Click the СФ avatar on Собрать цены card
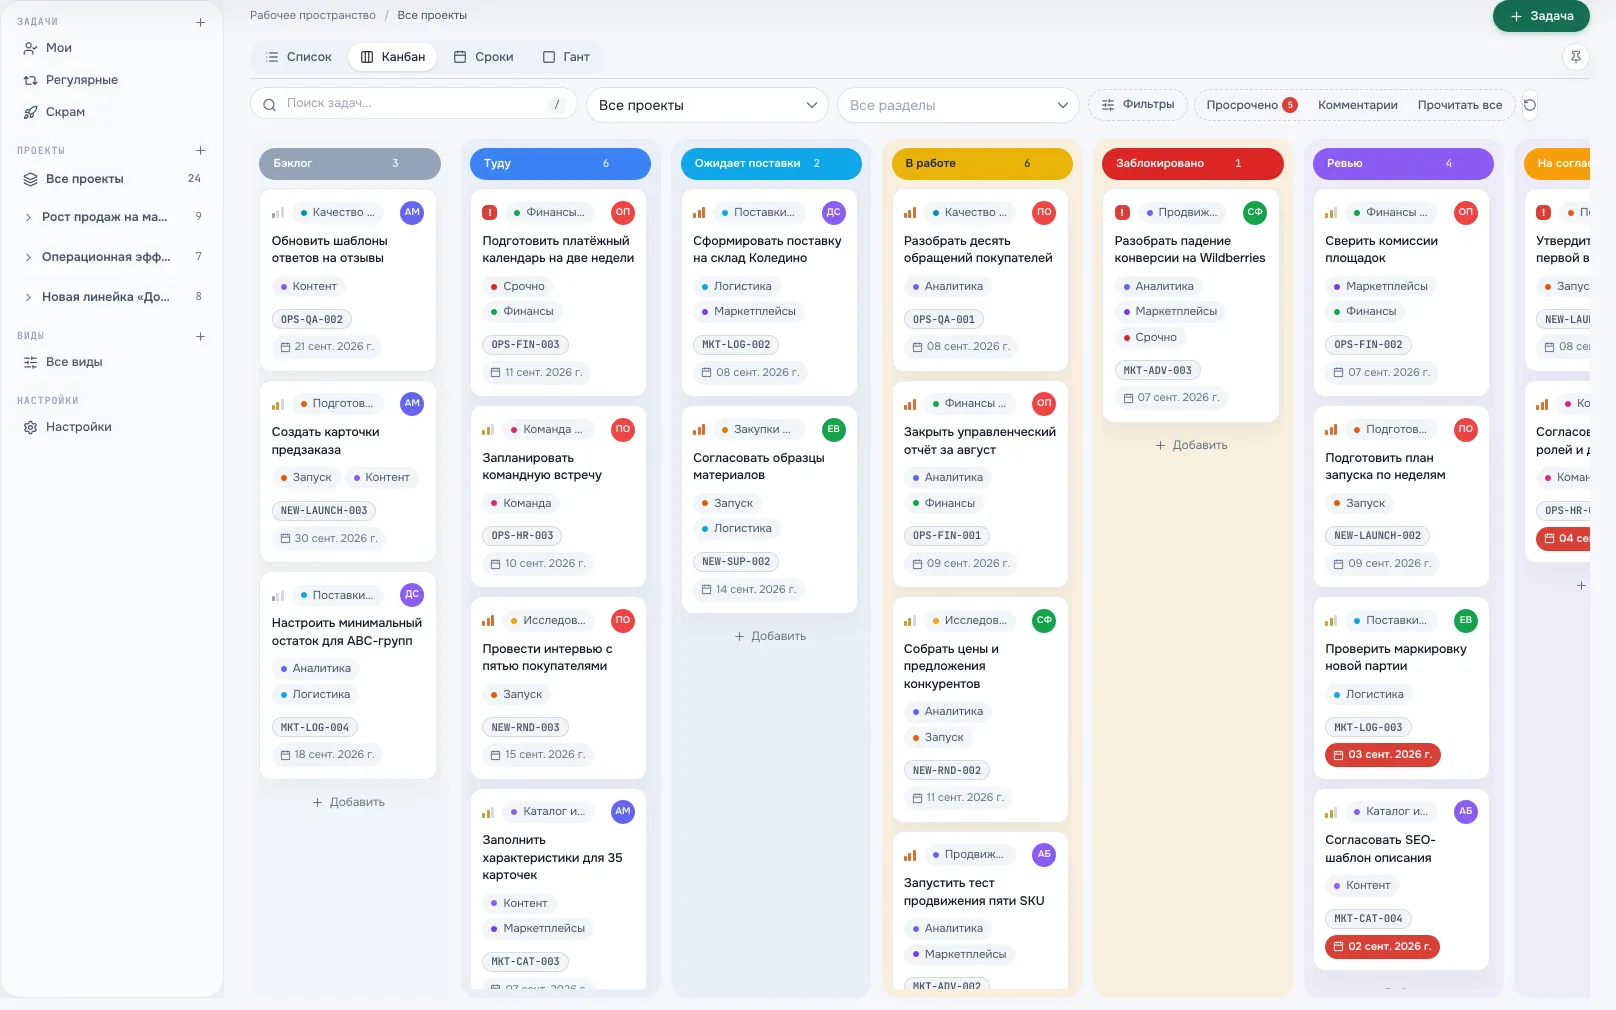 coord(1044,621)
